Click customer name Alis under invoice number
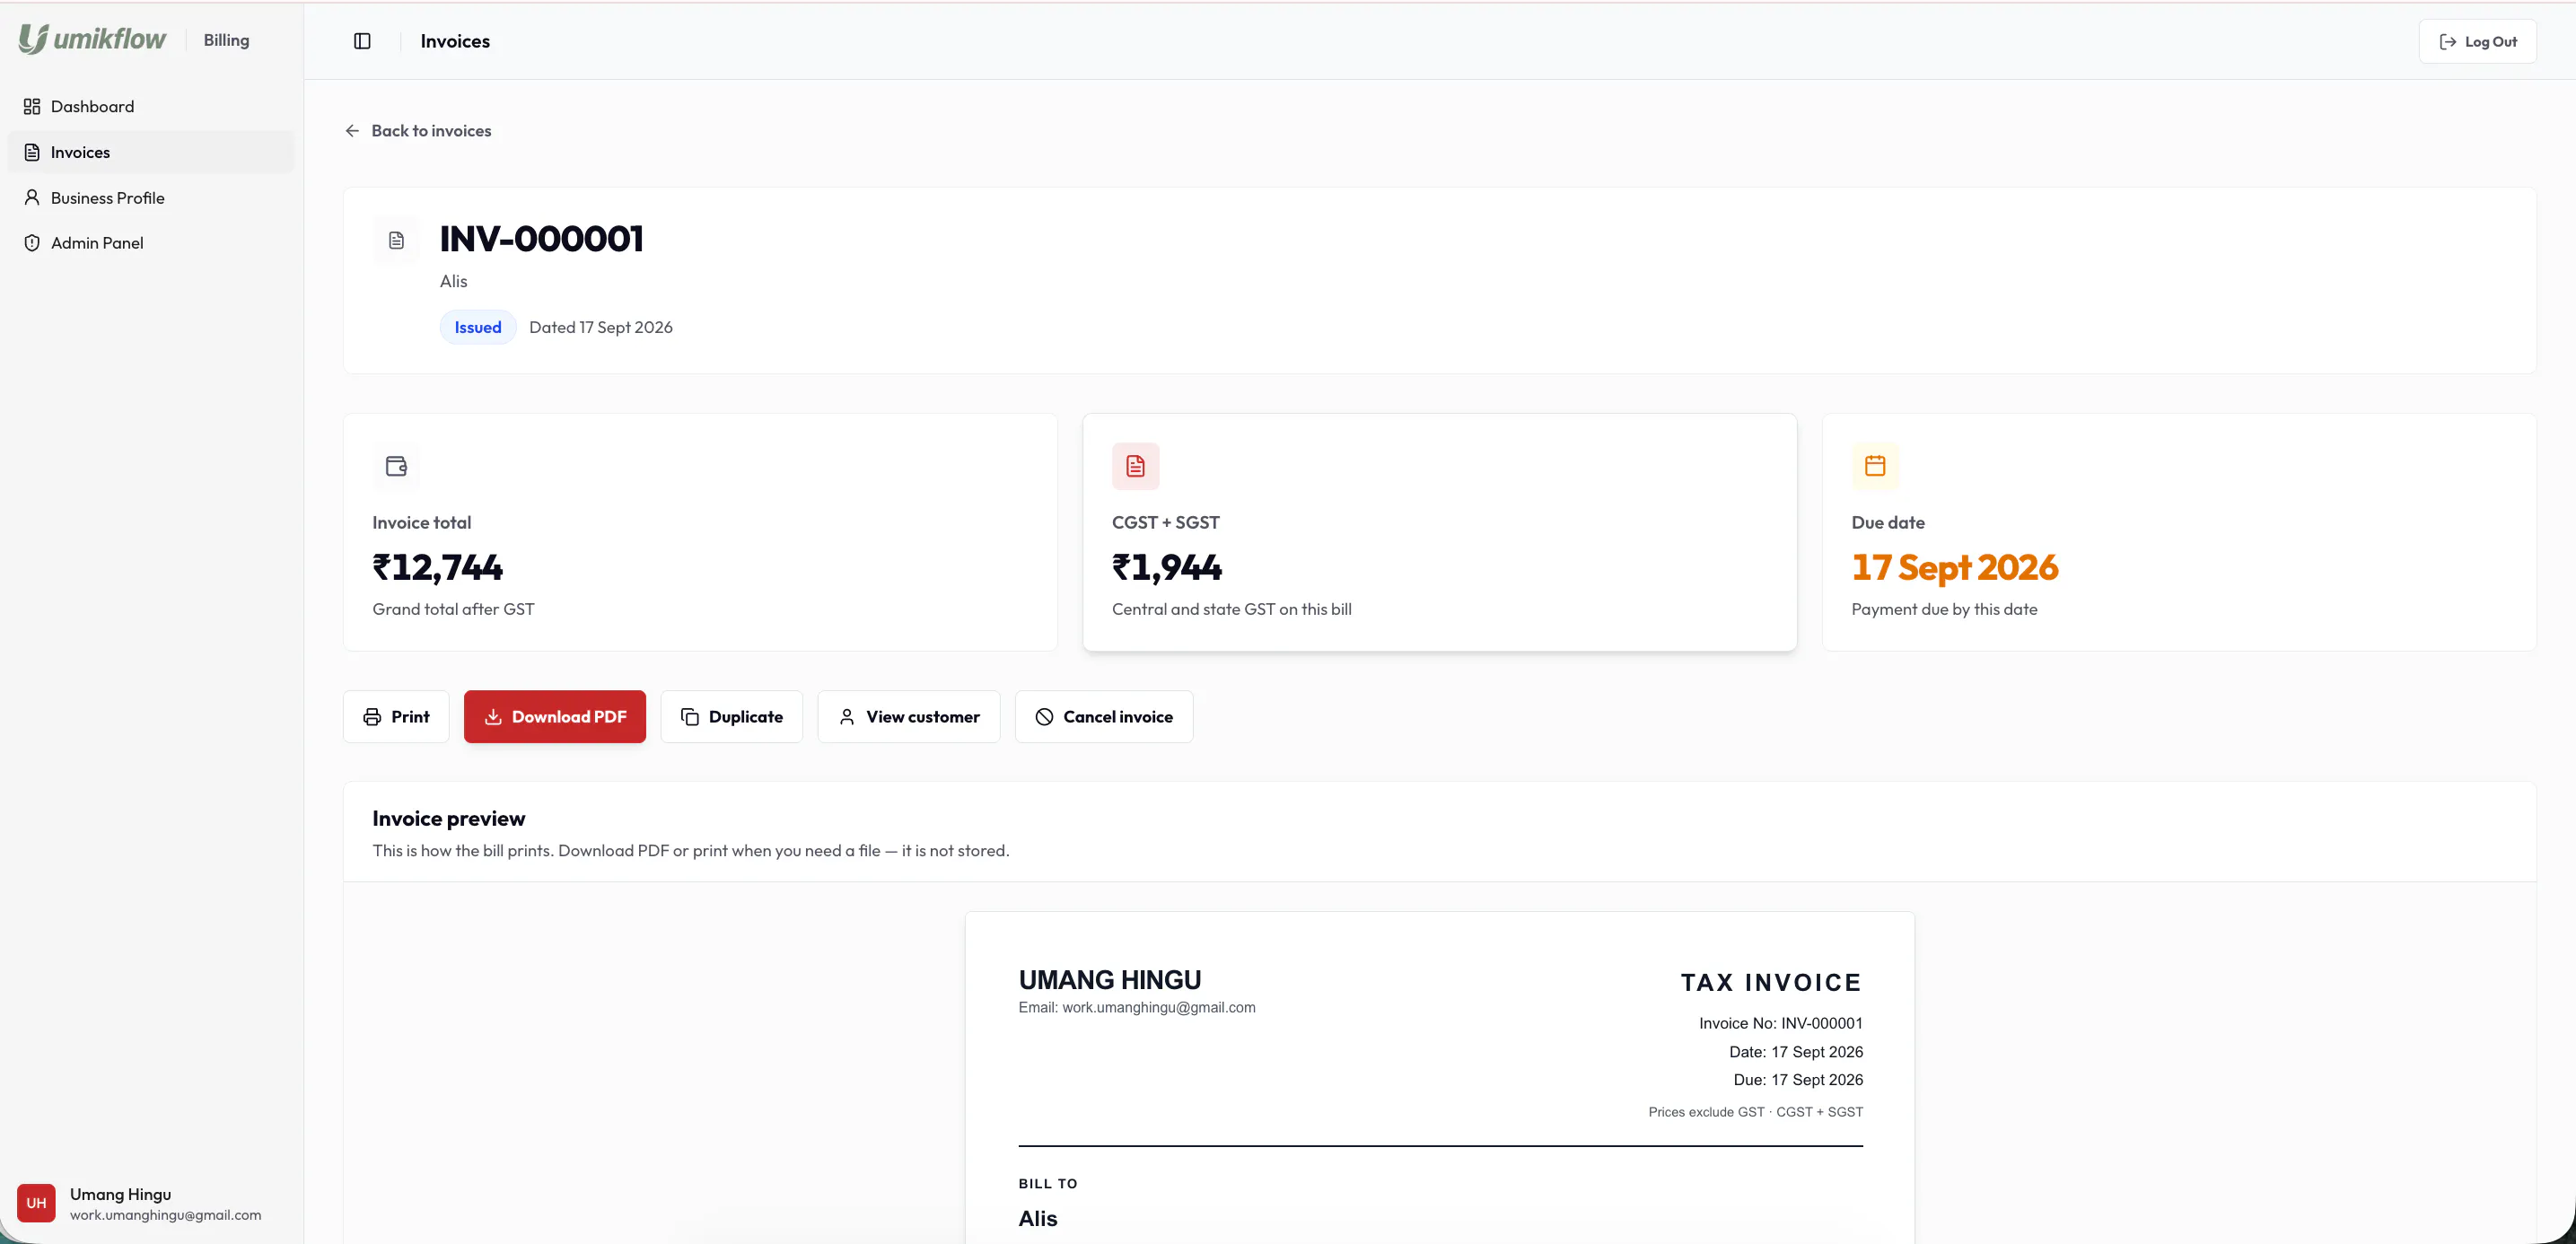This screenshot has height=1244, width=2576. pyautogui.click(x=453, y=281)
